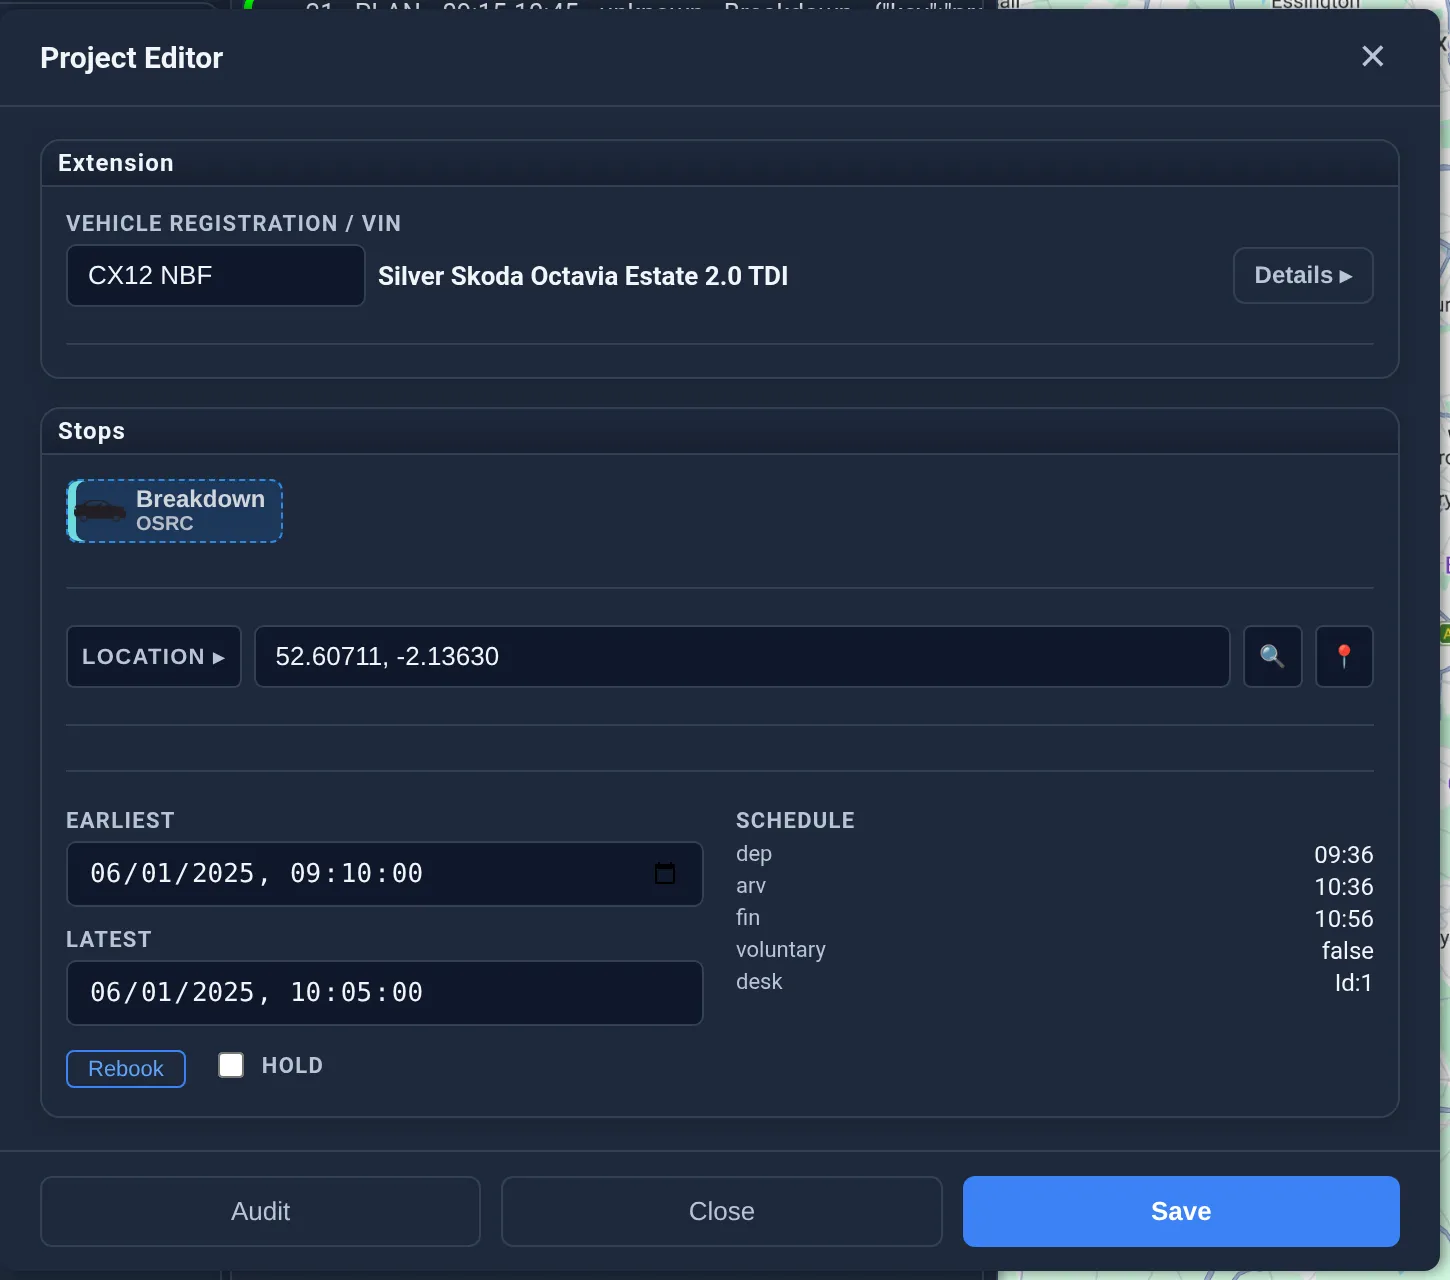The image size is (1450, 1280).
Task: Save the project changes
Action: [1181, 1211]
